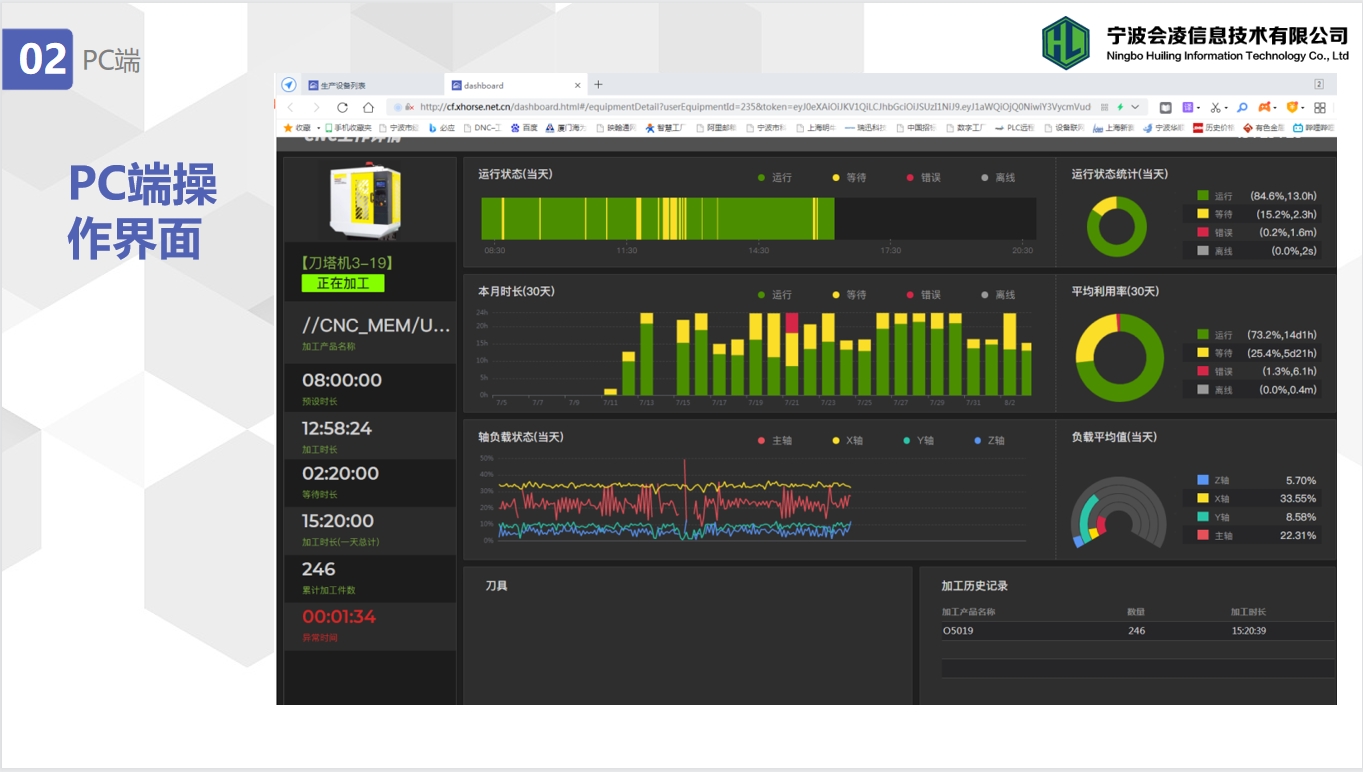1363x772 pixels.
Task: Open a new tab with the plus icon
Action: [x=598, y=85]
